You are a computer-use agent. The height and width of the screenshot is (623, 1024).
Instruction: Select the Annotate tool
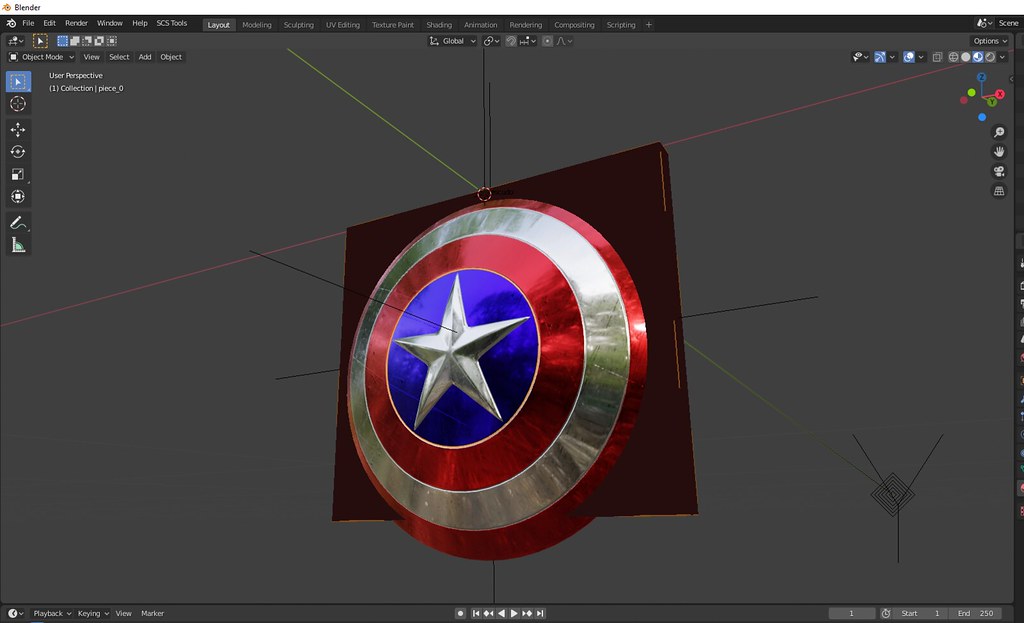pyautogui.click(x=18, y=222)
